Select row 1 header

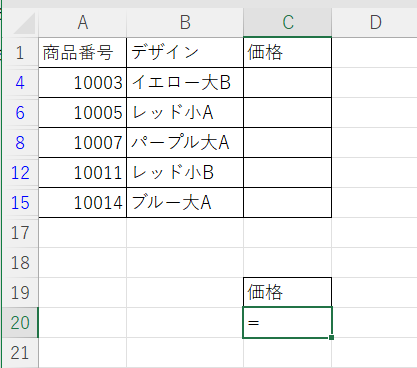click(20, 53)
